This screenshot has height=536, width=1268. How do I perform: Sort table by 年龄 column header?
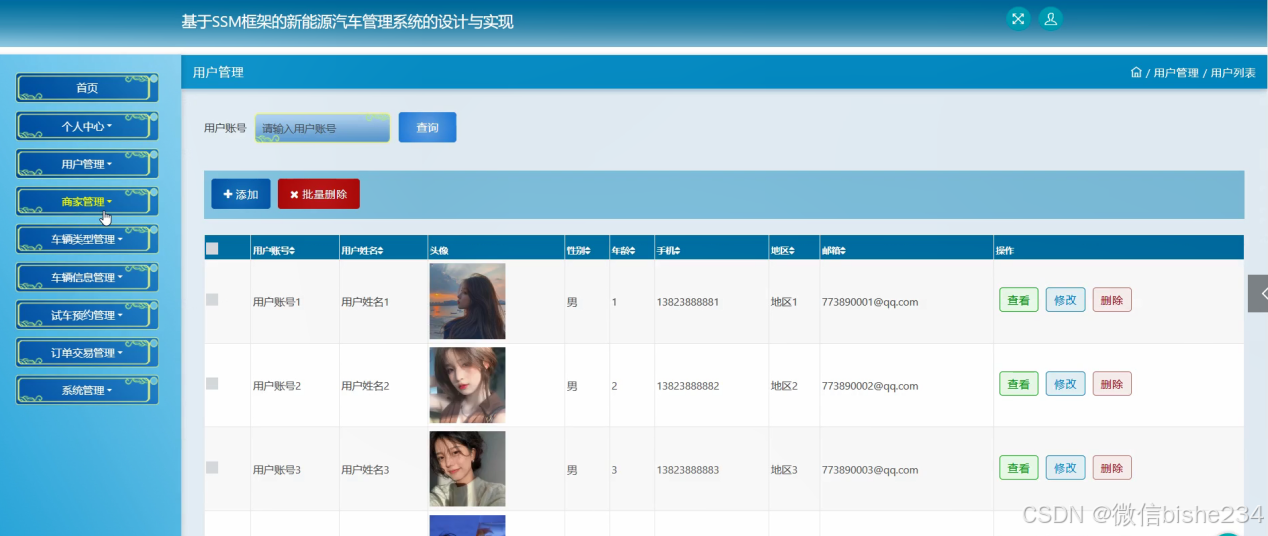(x=624, y=250)
